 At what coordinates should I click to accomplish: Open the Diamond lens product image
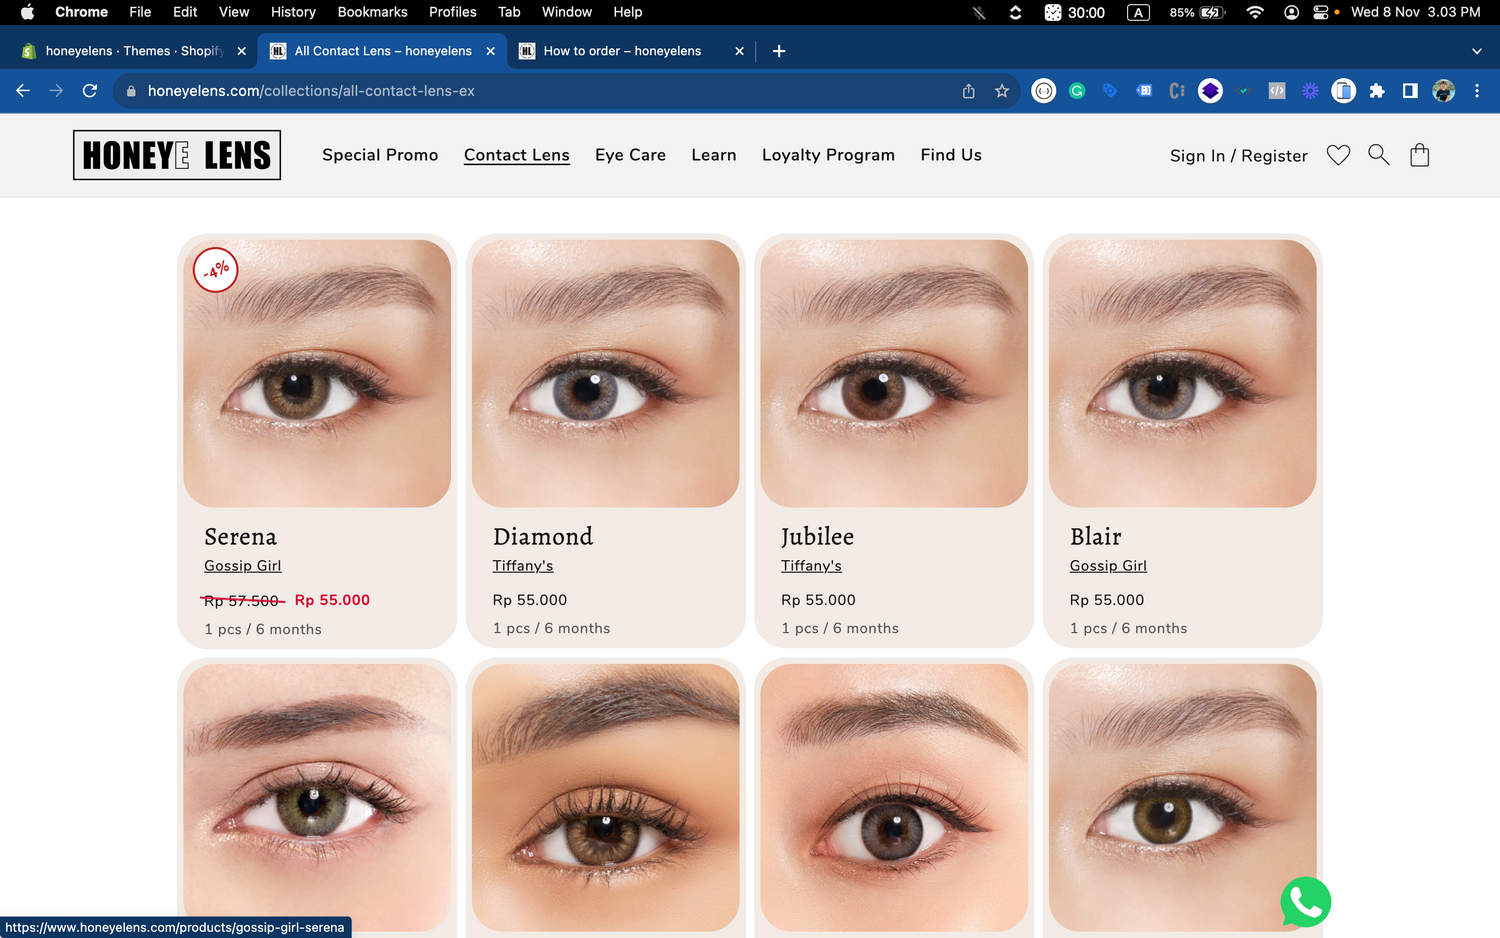[x=605, y=373]
